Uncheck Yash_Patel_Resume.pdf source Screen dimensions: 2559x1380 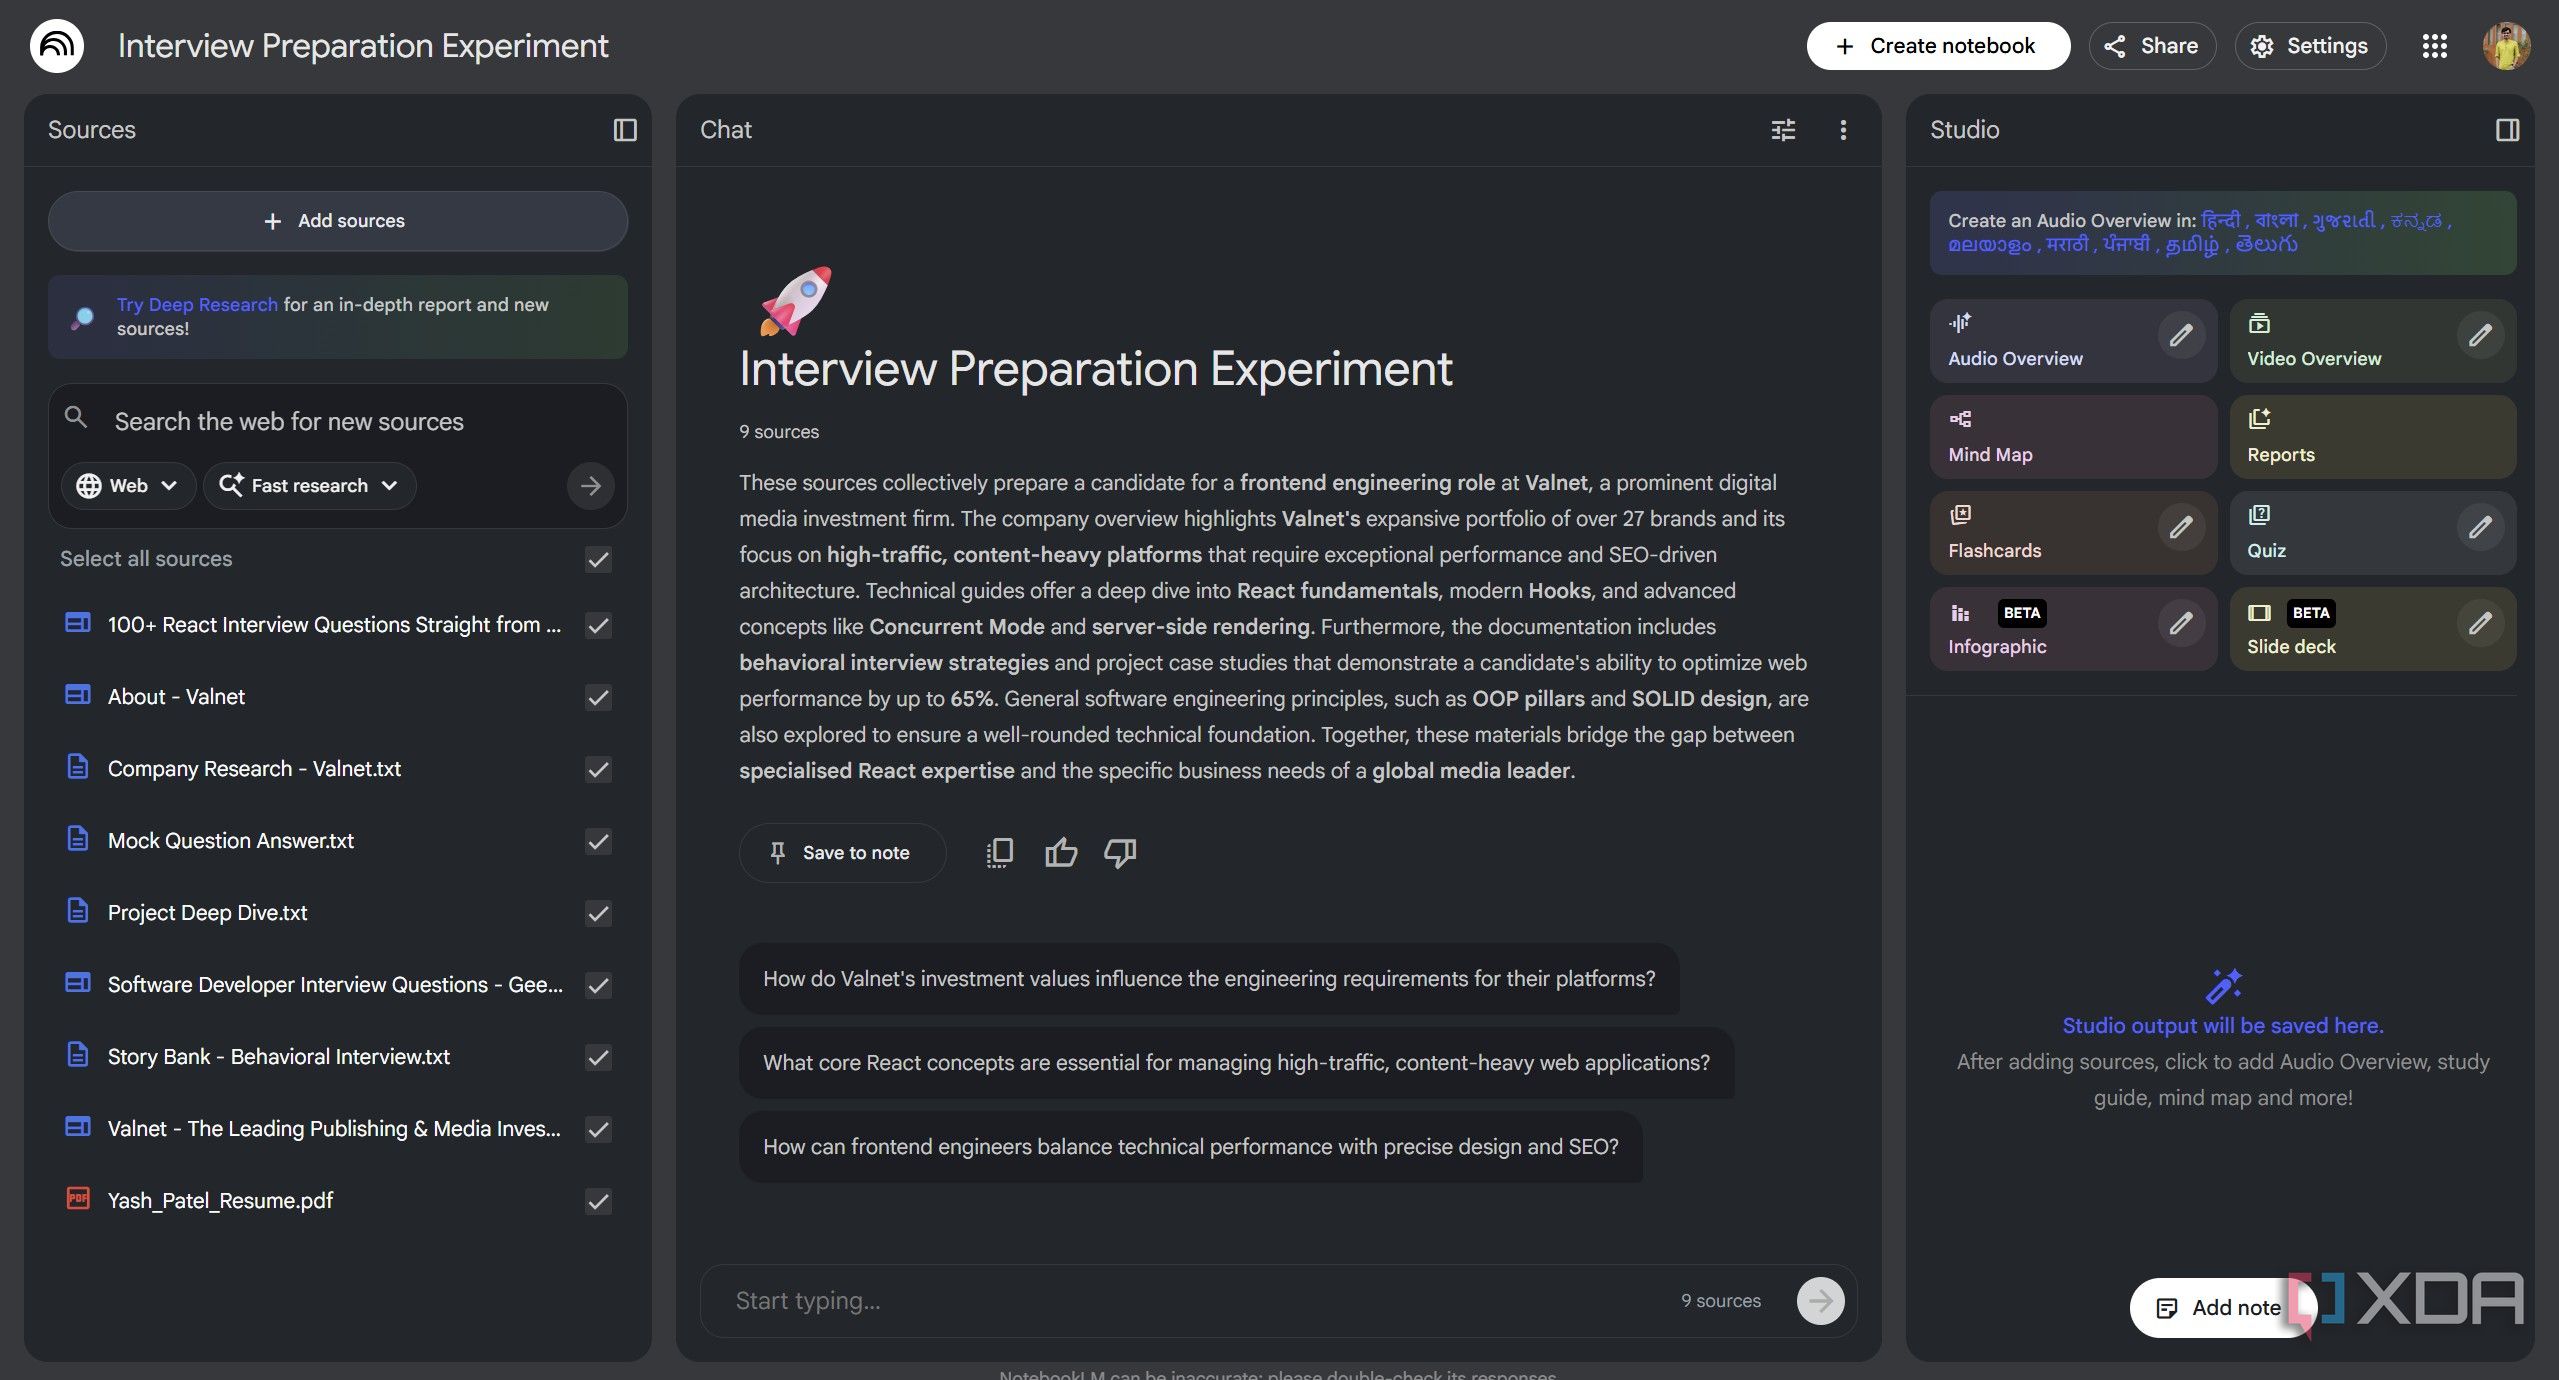pyautogui.click(x=598, y=1201)
